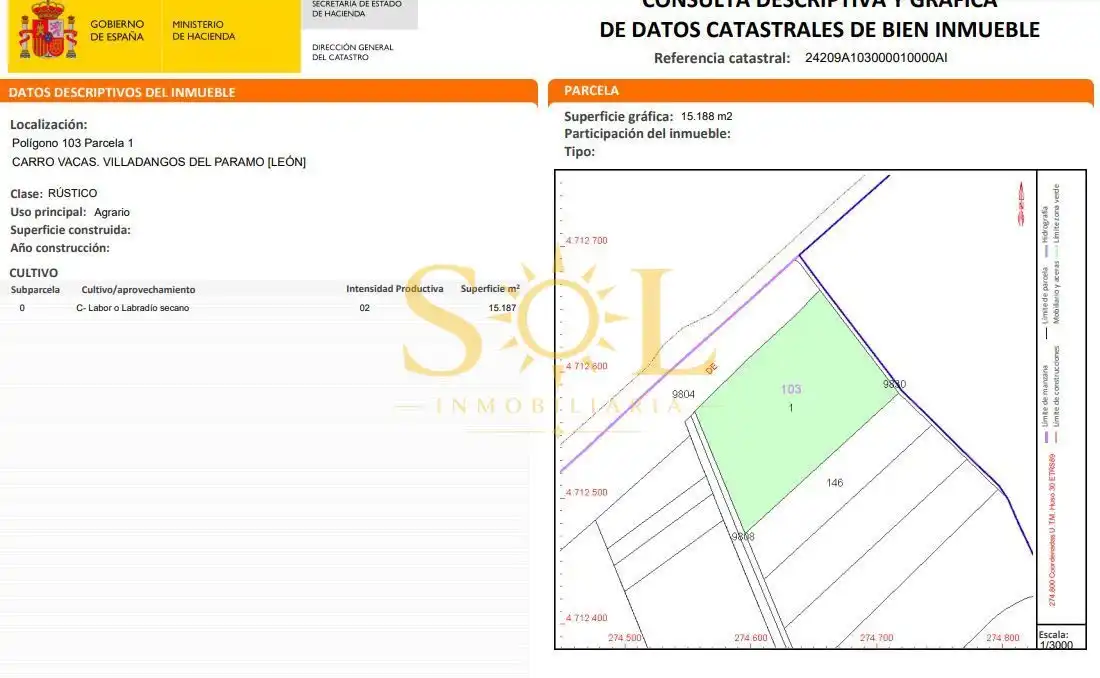Click the GOBIERNO DE ESPAÑA text
Screen dimensions: 1100x678
(x=116, y=30)
